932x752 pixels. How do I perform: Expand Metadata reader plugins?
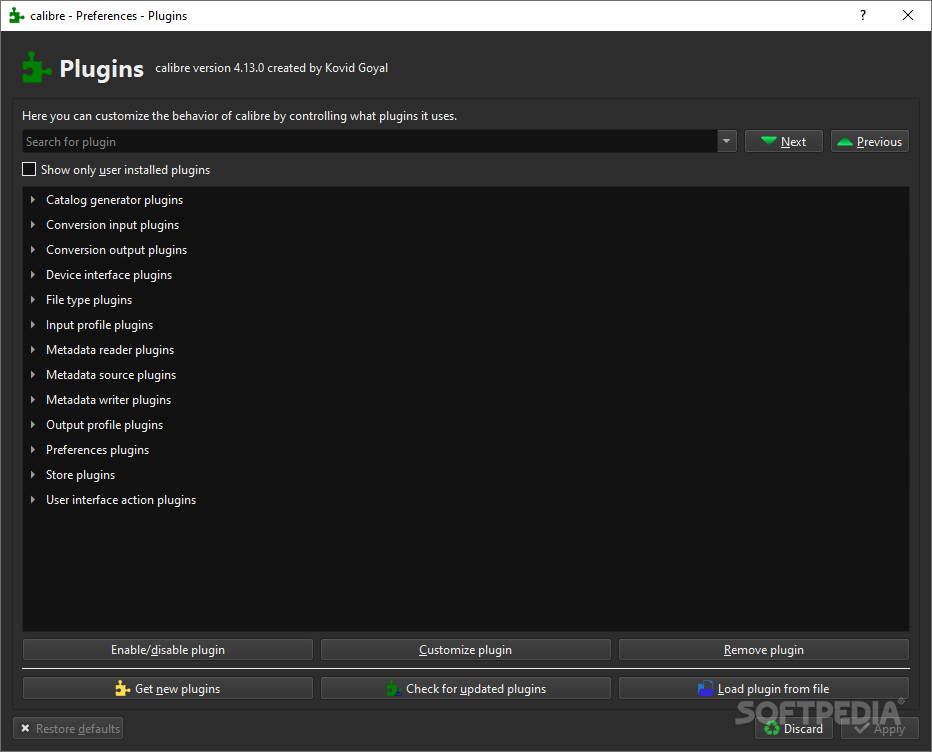tap(33, 350)
